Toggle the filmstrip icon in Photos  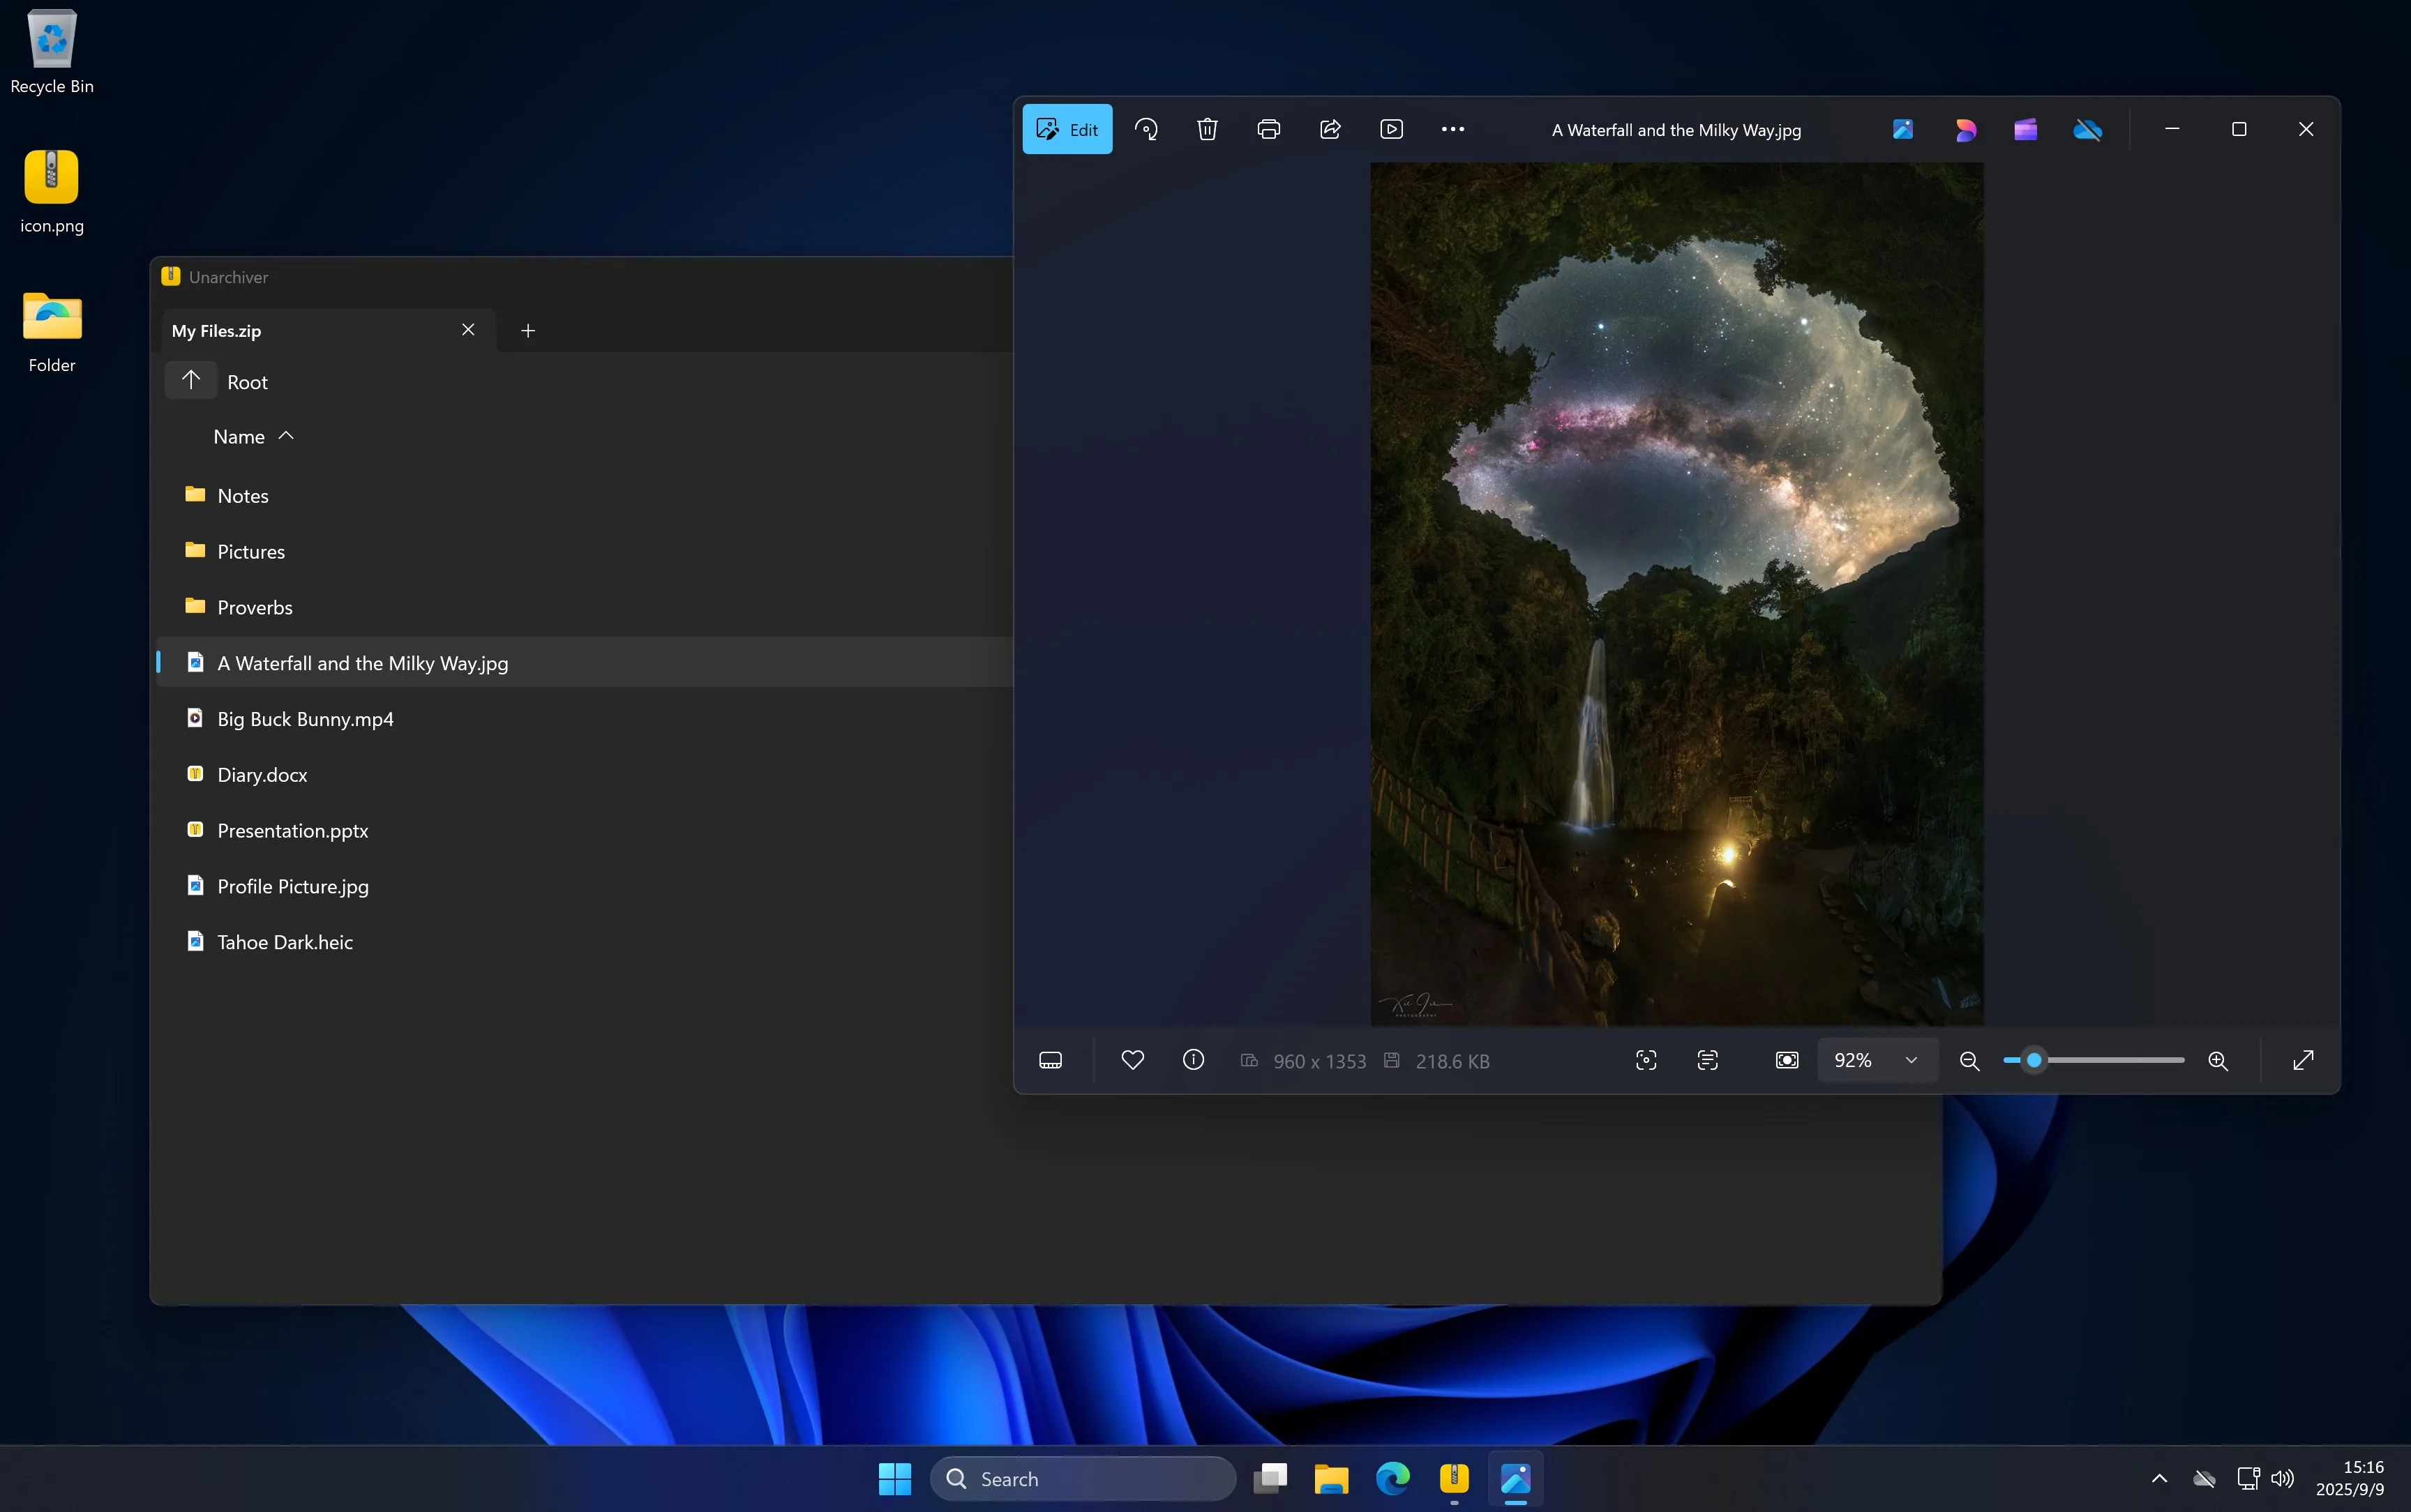(1050, 1060)
